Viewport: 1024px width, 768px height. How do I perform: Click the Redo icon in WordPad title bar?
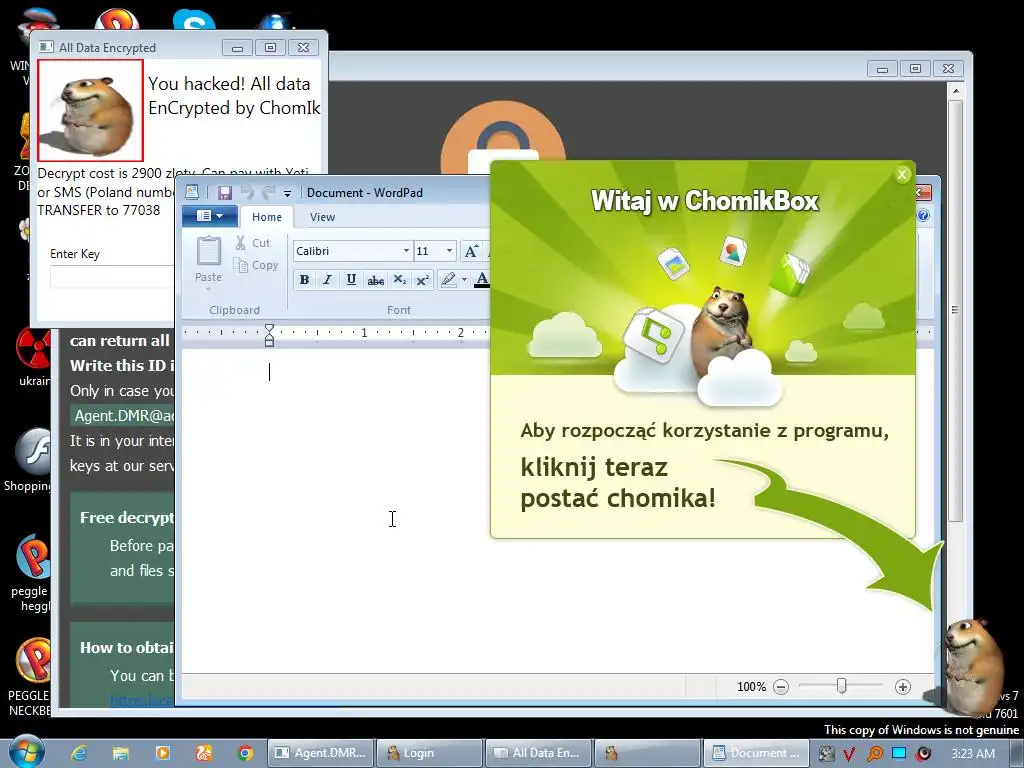click(x=268, y=193)
